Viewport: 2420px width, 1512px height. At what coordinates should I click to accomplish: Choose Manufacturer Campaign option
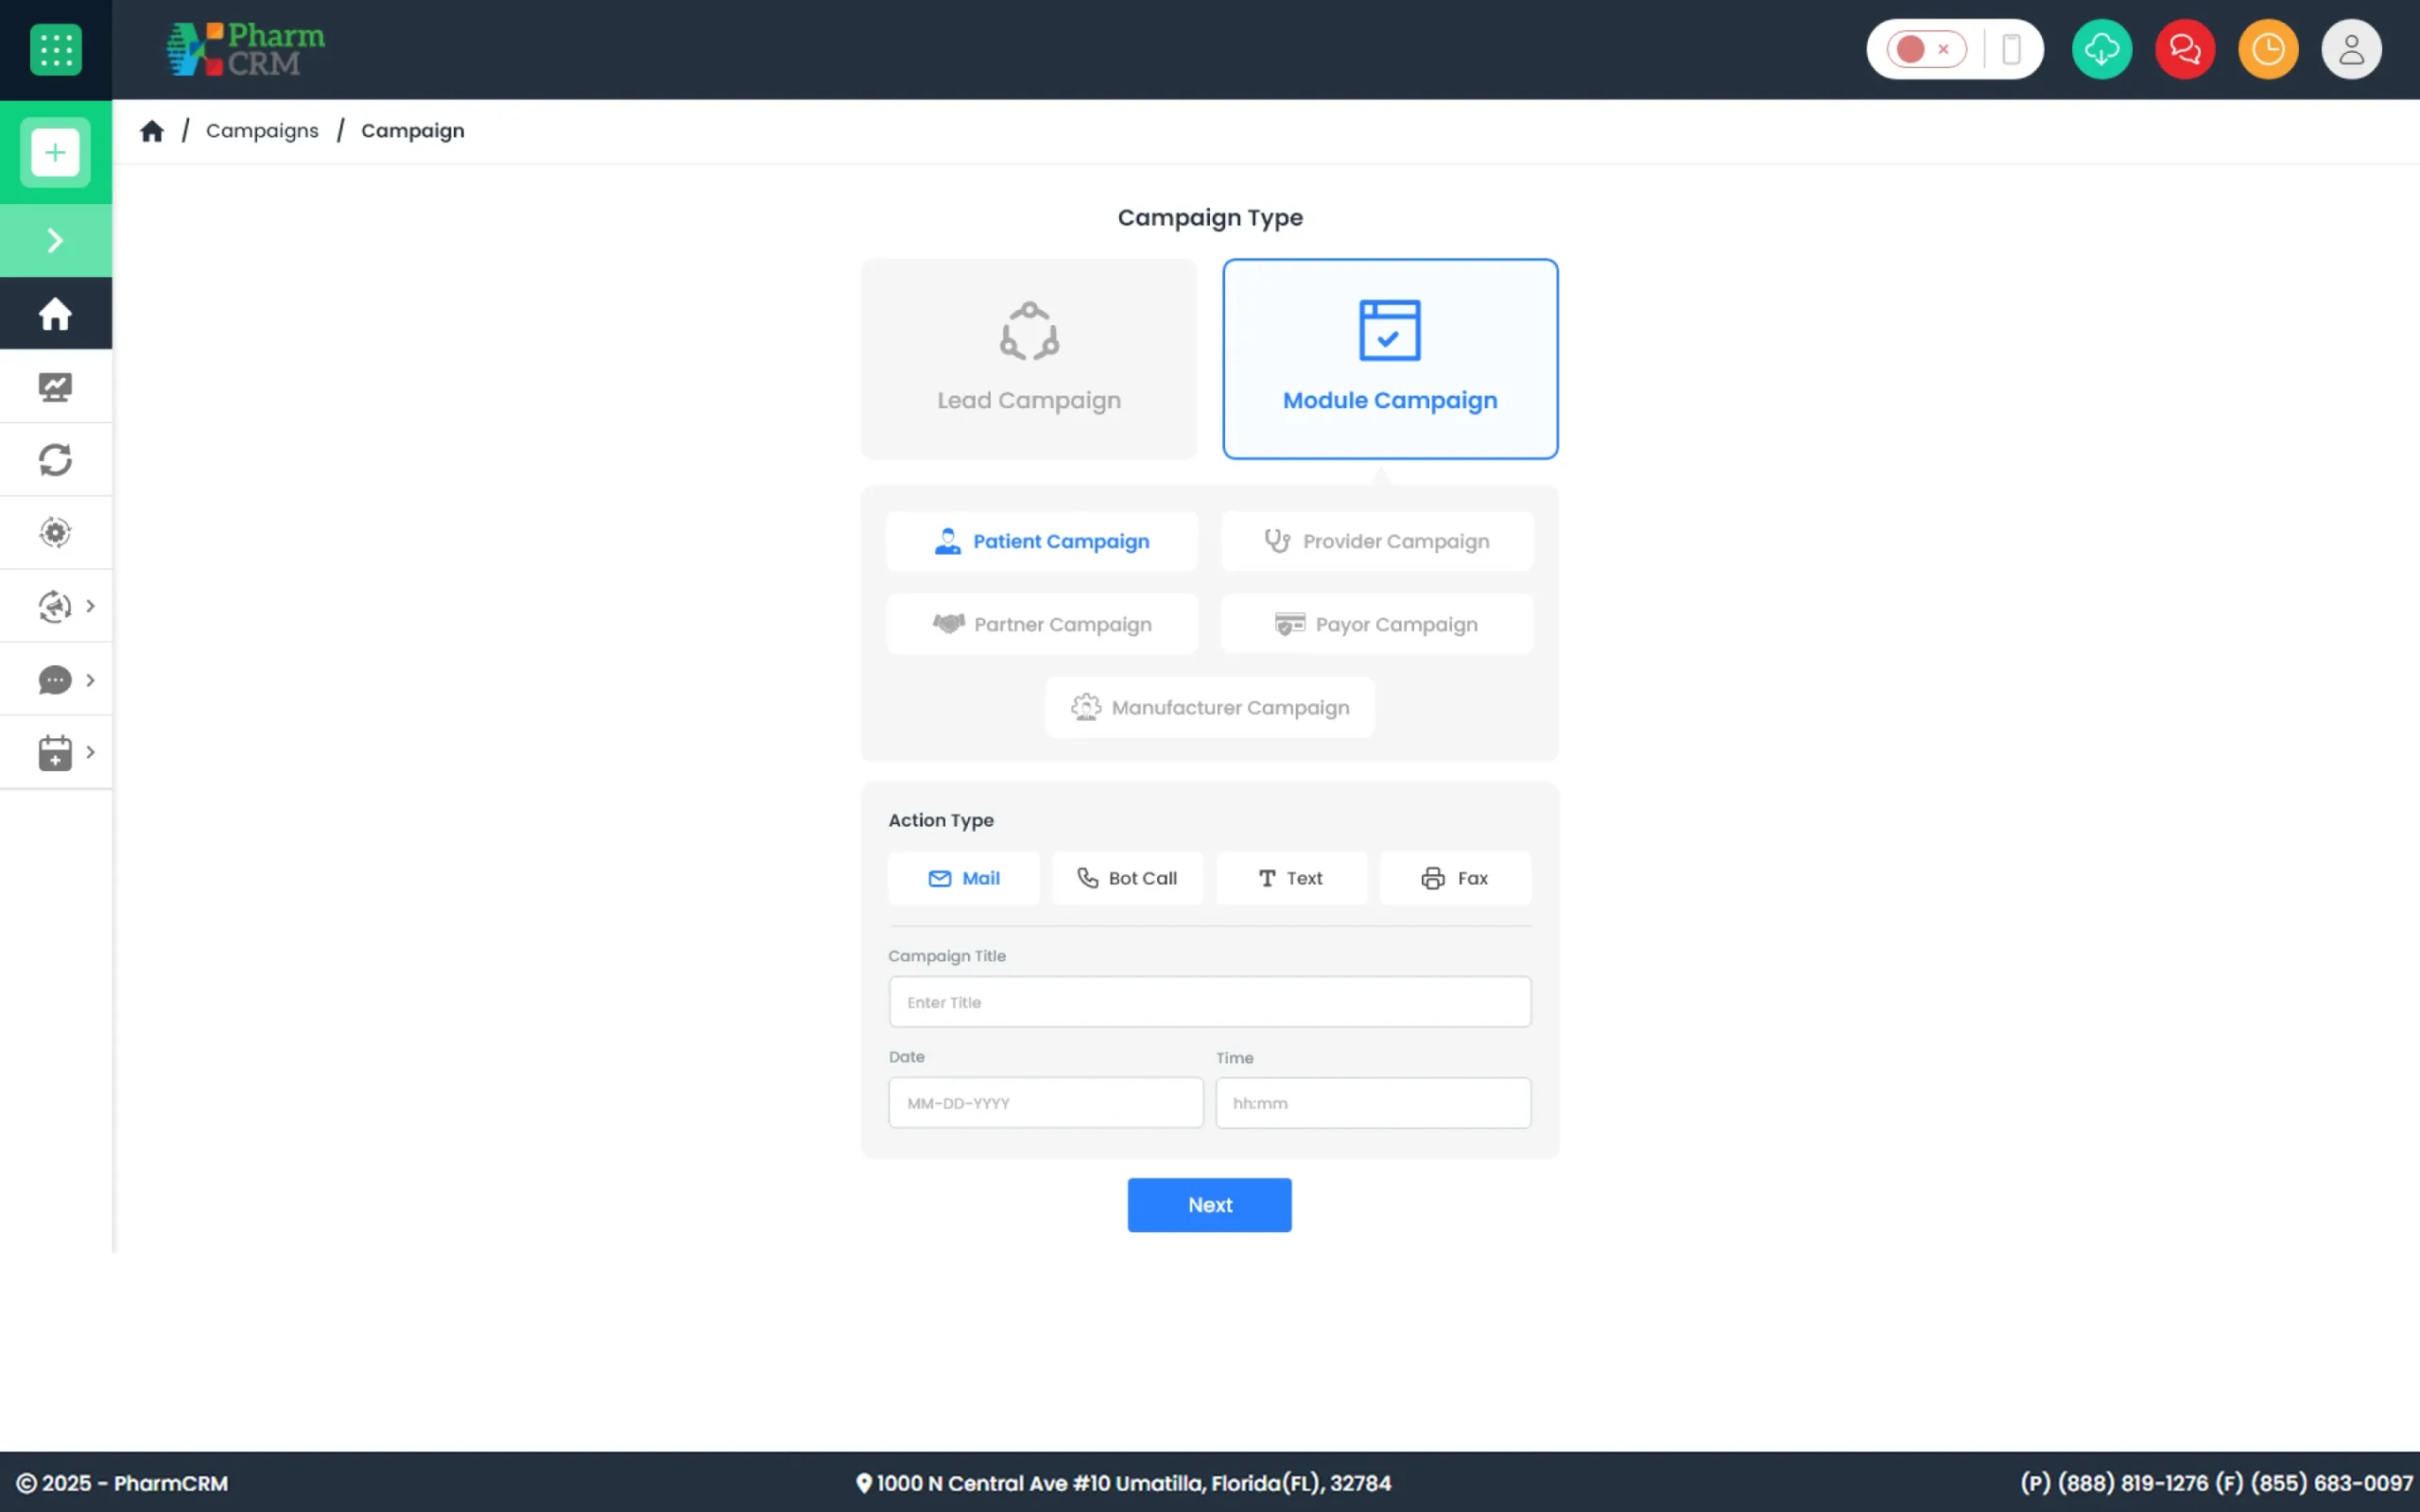point(1210,707)
